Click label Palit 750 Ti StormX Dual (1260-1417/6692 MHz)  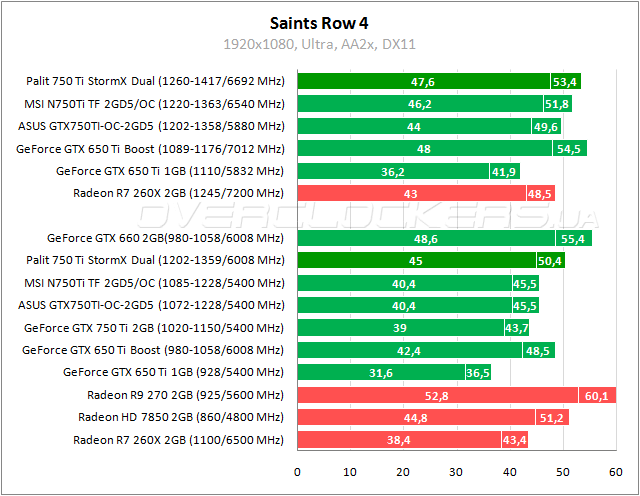coord(155,81)
